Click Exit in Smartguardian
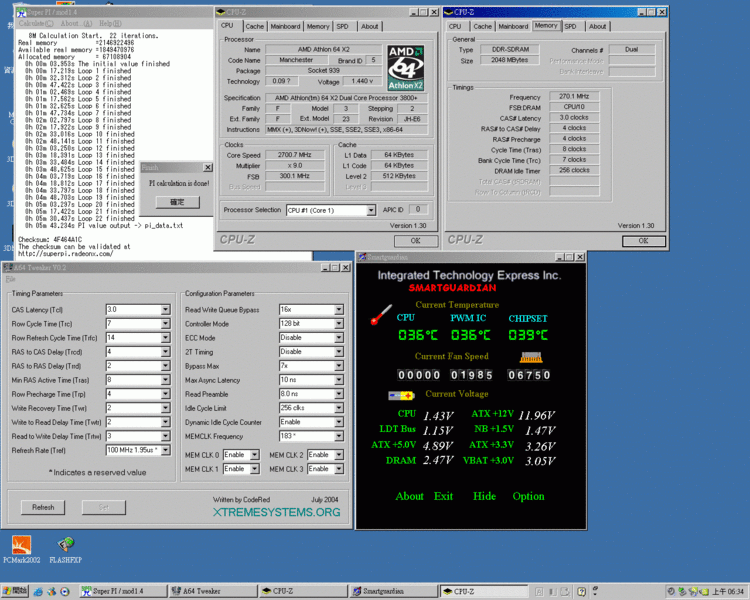Screen dimensions: 750x600 point(443,496)
